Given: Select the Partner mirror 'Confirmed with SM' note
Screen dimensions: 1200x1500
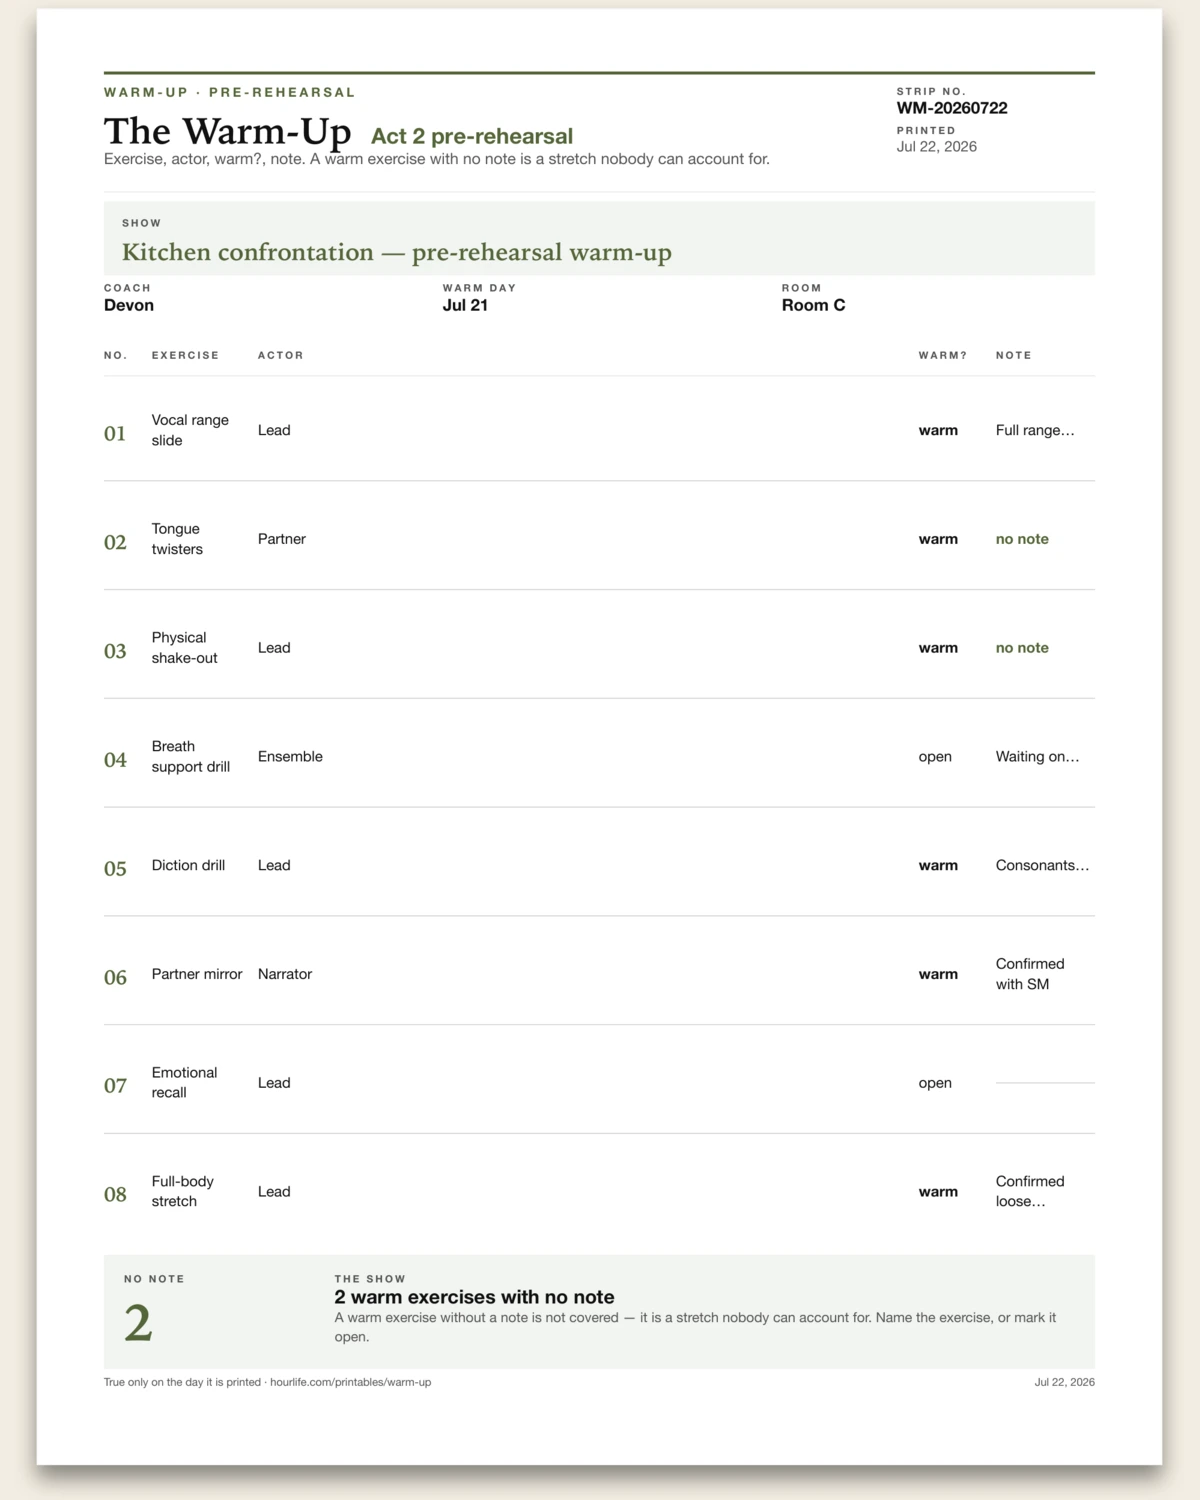Looking at the screenshot, I should coord(1030,974).
